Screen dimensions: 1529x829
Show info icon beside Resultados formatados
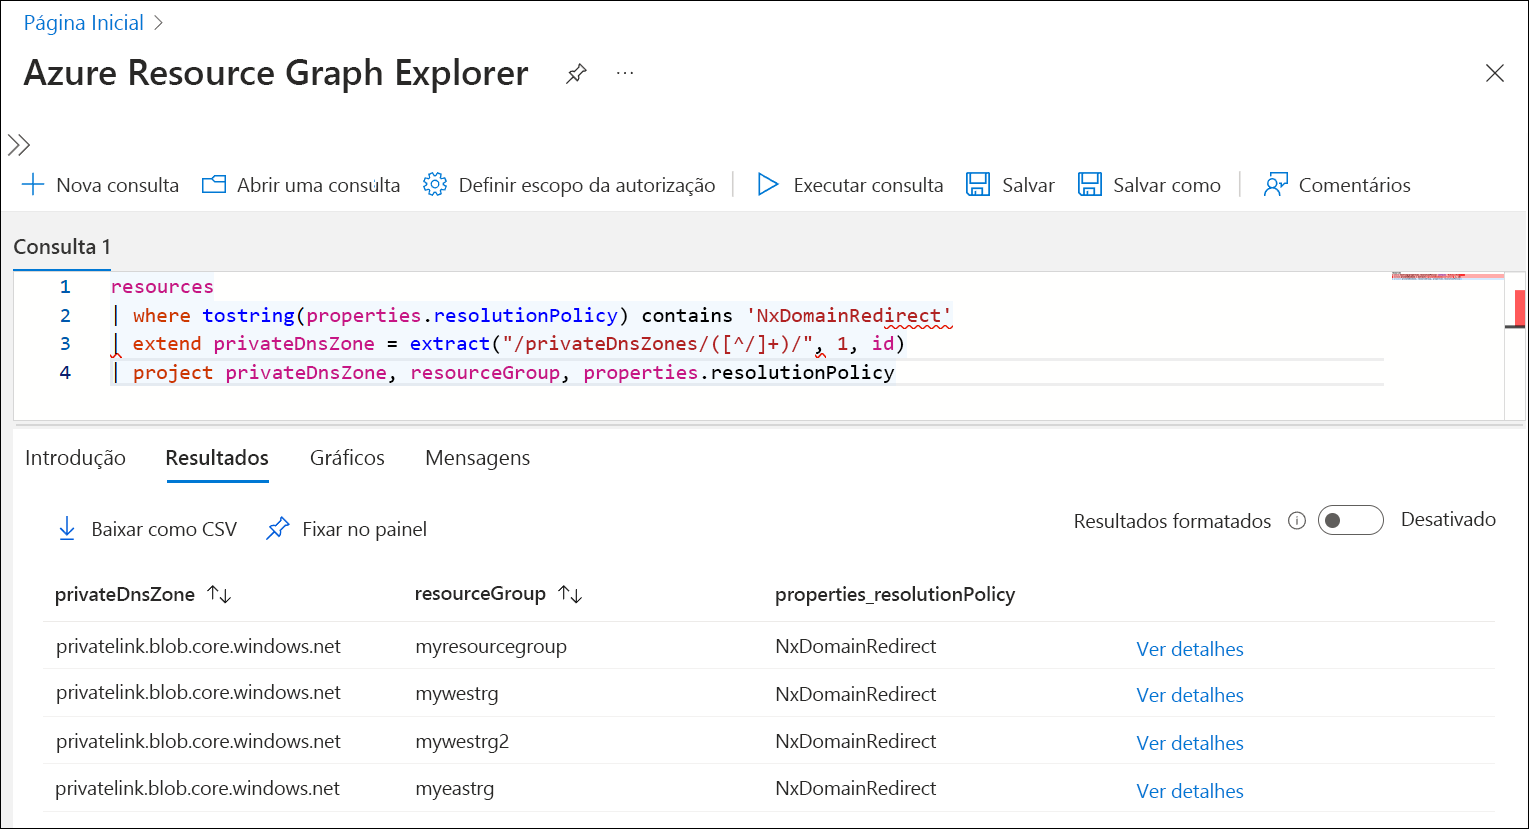coord(1297,521)
